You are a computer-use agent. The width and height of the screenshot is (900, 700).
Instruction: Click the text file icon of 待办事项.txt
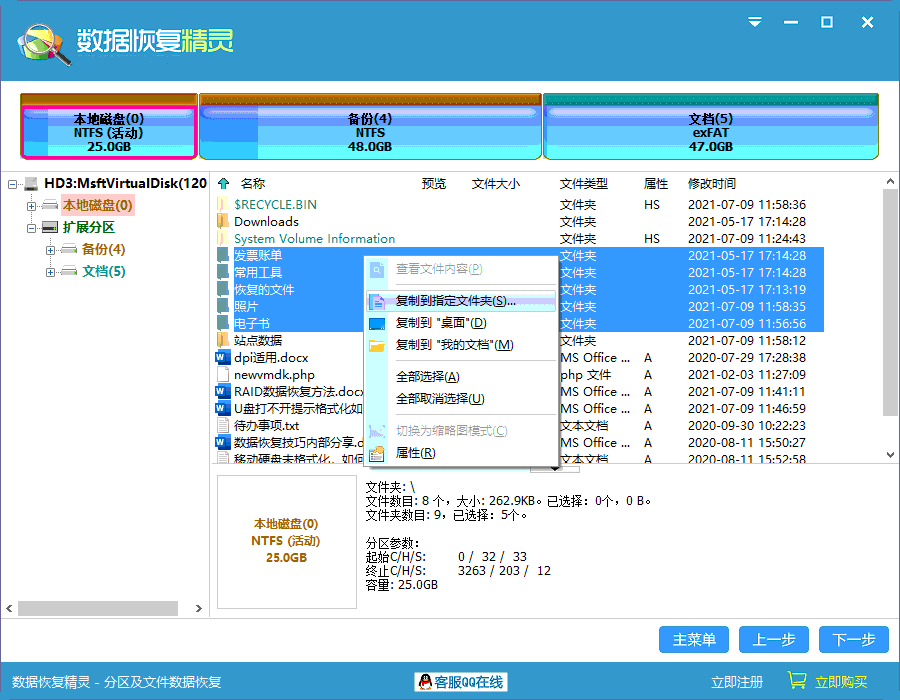click(223, 425)
